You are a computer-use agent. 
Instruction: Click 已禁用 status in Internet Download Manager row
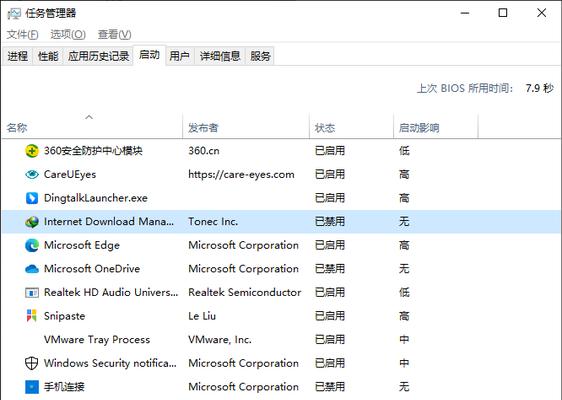click(330, 222)
